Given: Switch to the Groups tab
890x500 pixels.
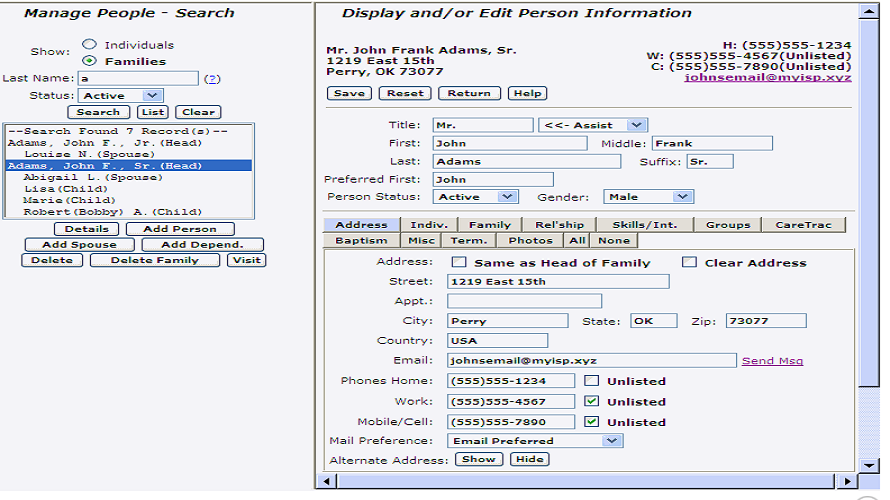Looking at the screenshot, I should coord(728,225).
